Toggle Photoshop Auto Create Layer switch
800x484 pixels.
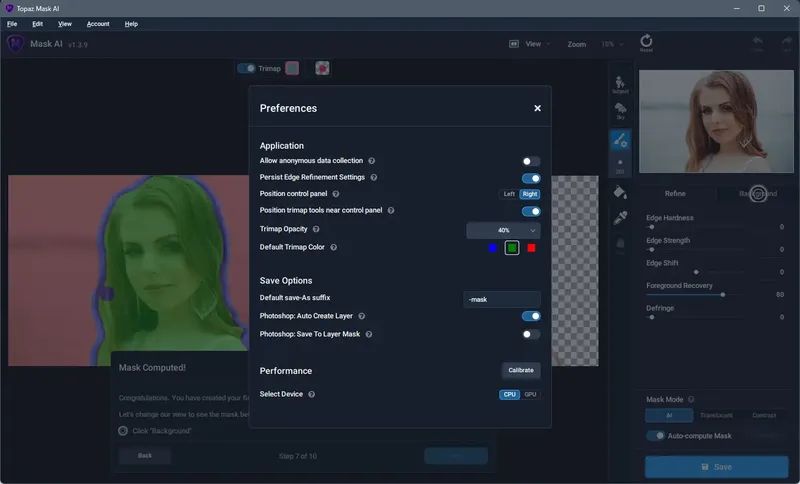coord(531,316)
